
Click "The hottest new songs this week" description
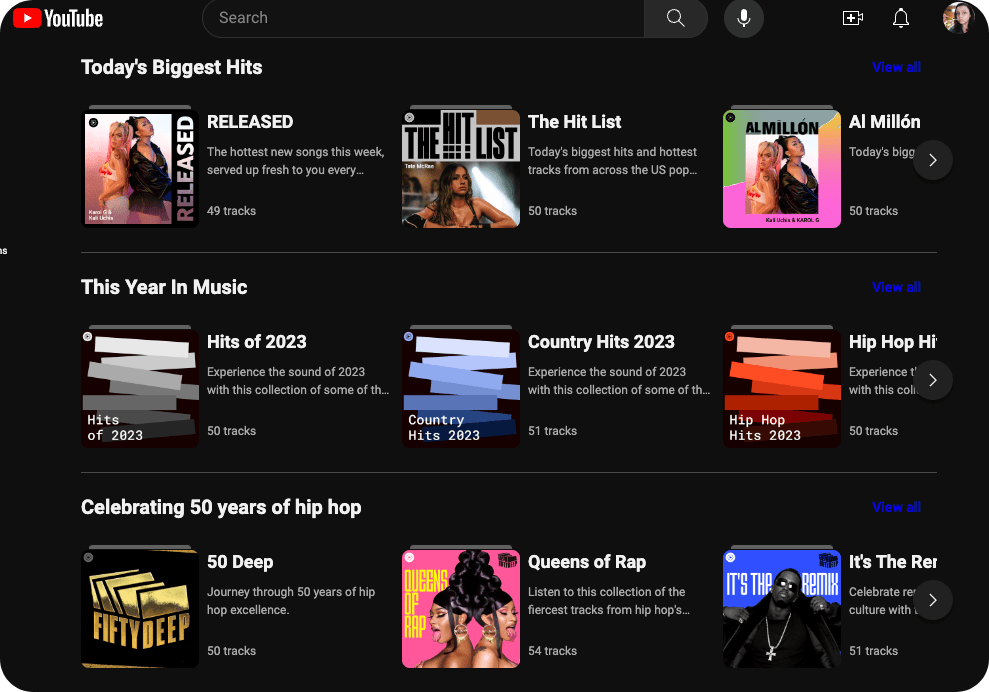click(x=296, y=161)
